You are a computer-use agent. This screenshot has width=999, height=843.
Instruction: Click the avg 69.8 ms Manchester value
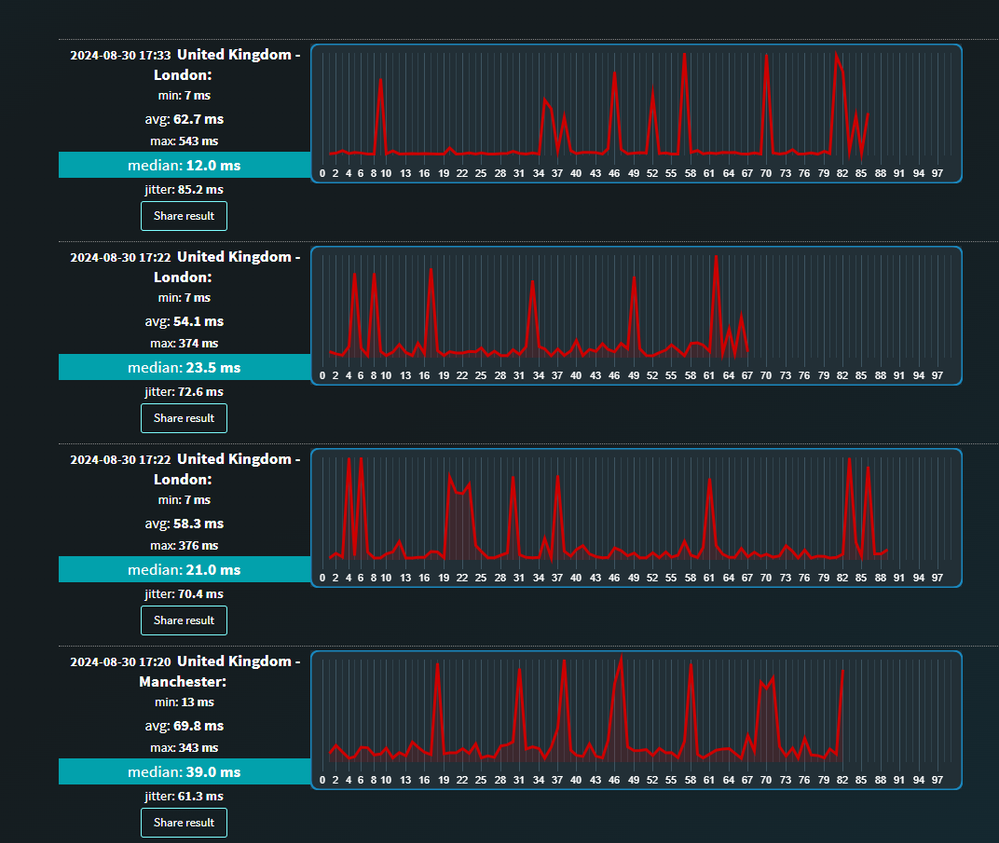pyautogui.click(x=183, y=725)
